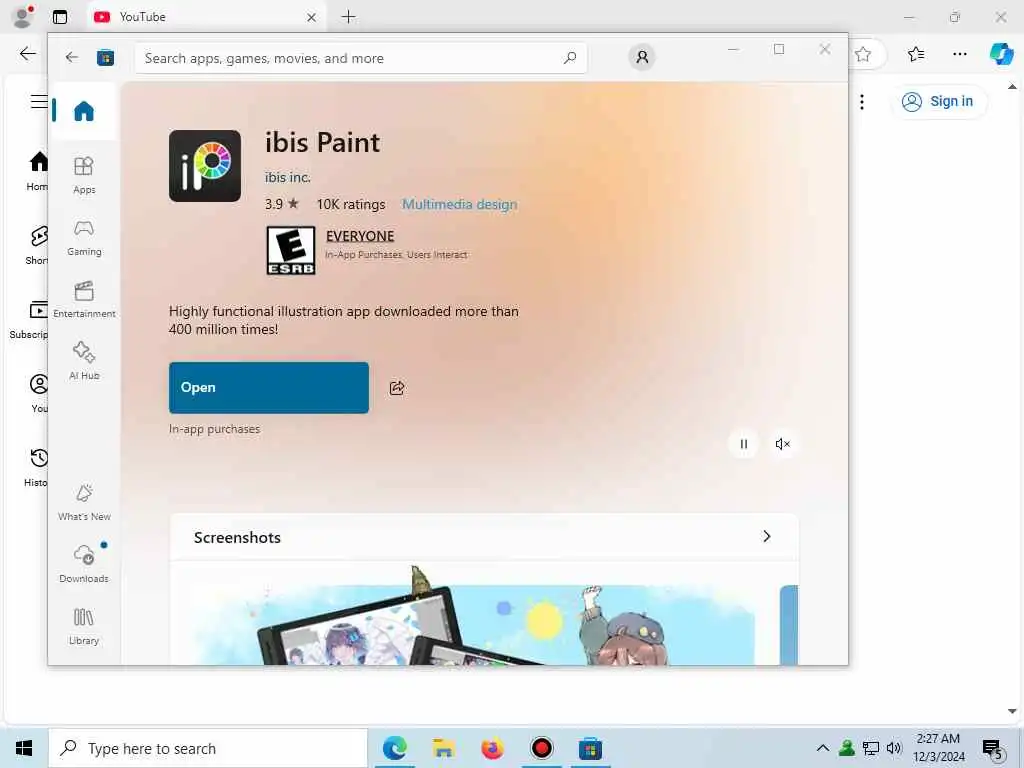Click the ibis Paint app icon
Image resolution: width=1024 pixels, height=768 pixels.
coord(205,165)
